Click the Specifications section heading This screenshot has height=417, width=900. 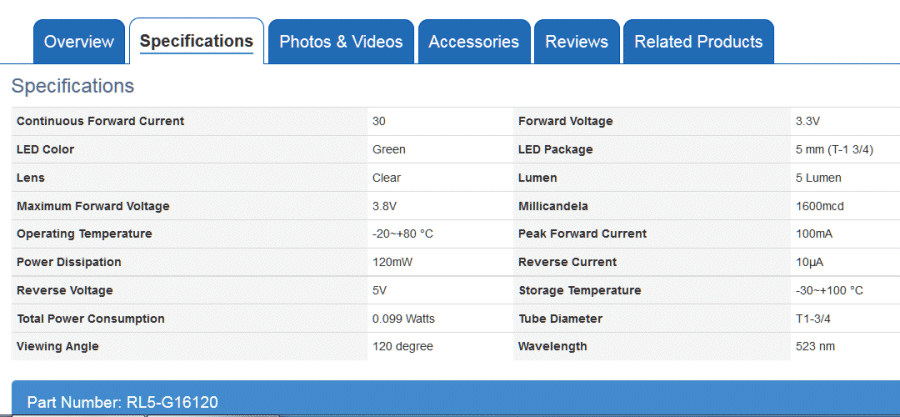tap(72, 86)
